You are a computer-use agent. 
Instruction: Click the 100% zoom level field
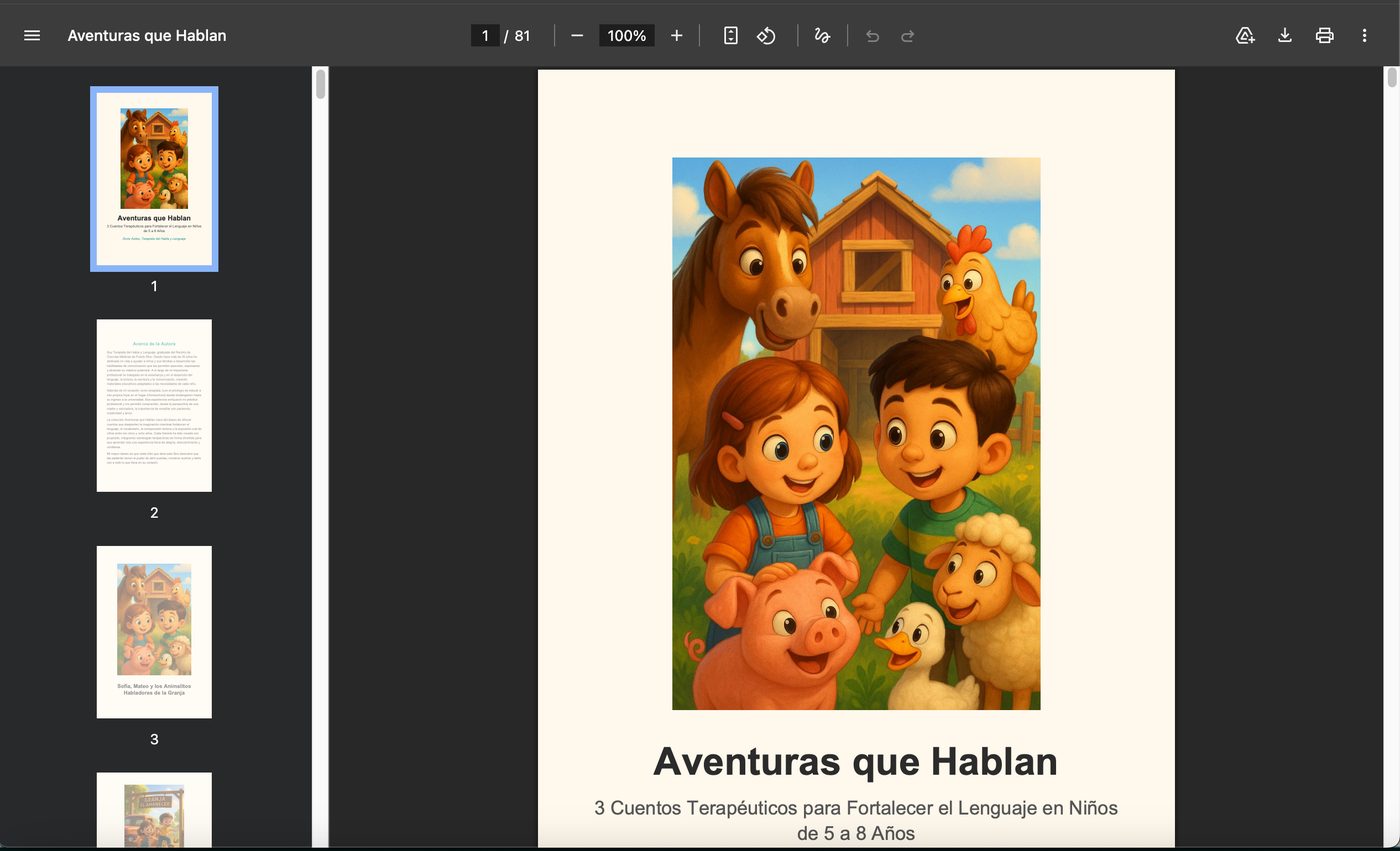(626, 35)
